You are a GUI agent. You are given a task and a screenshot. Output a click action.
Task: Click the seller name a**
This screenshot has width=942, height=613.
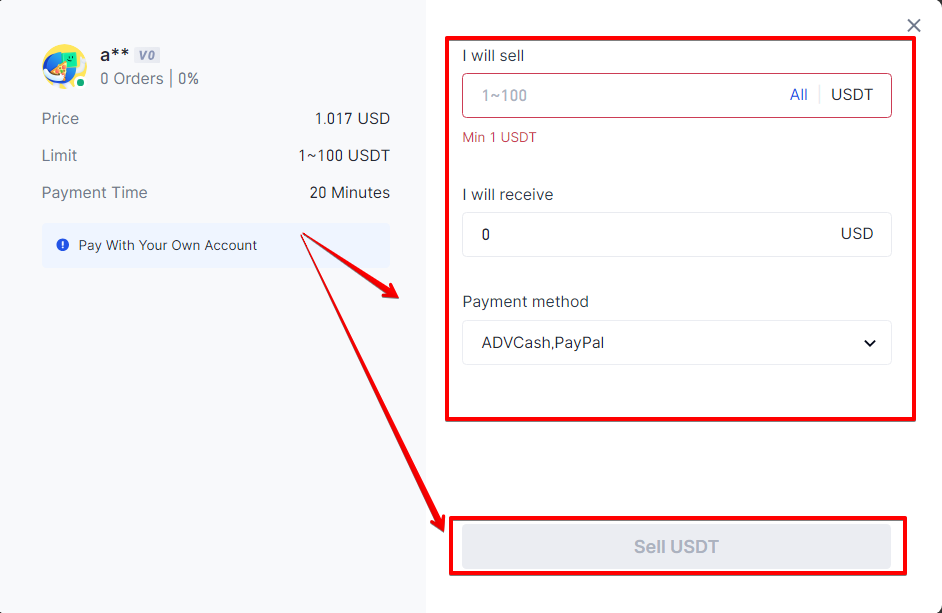[x=114, y=55]
